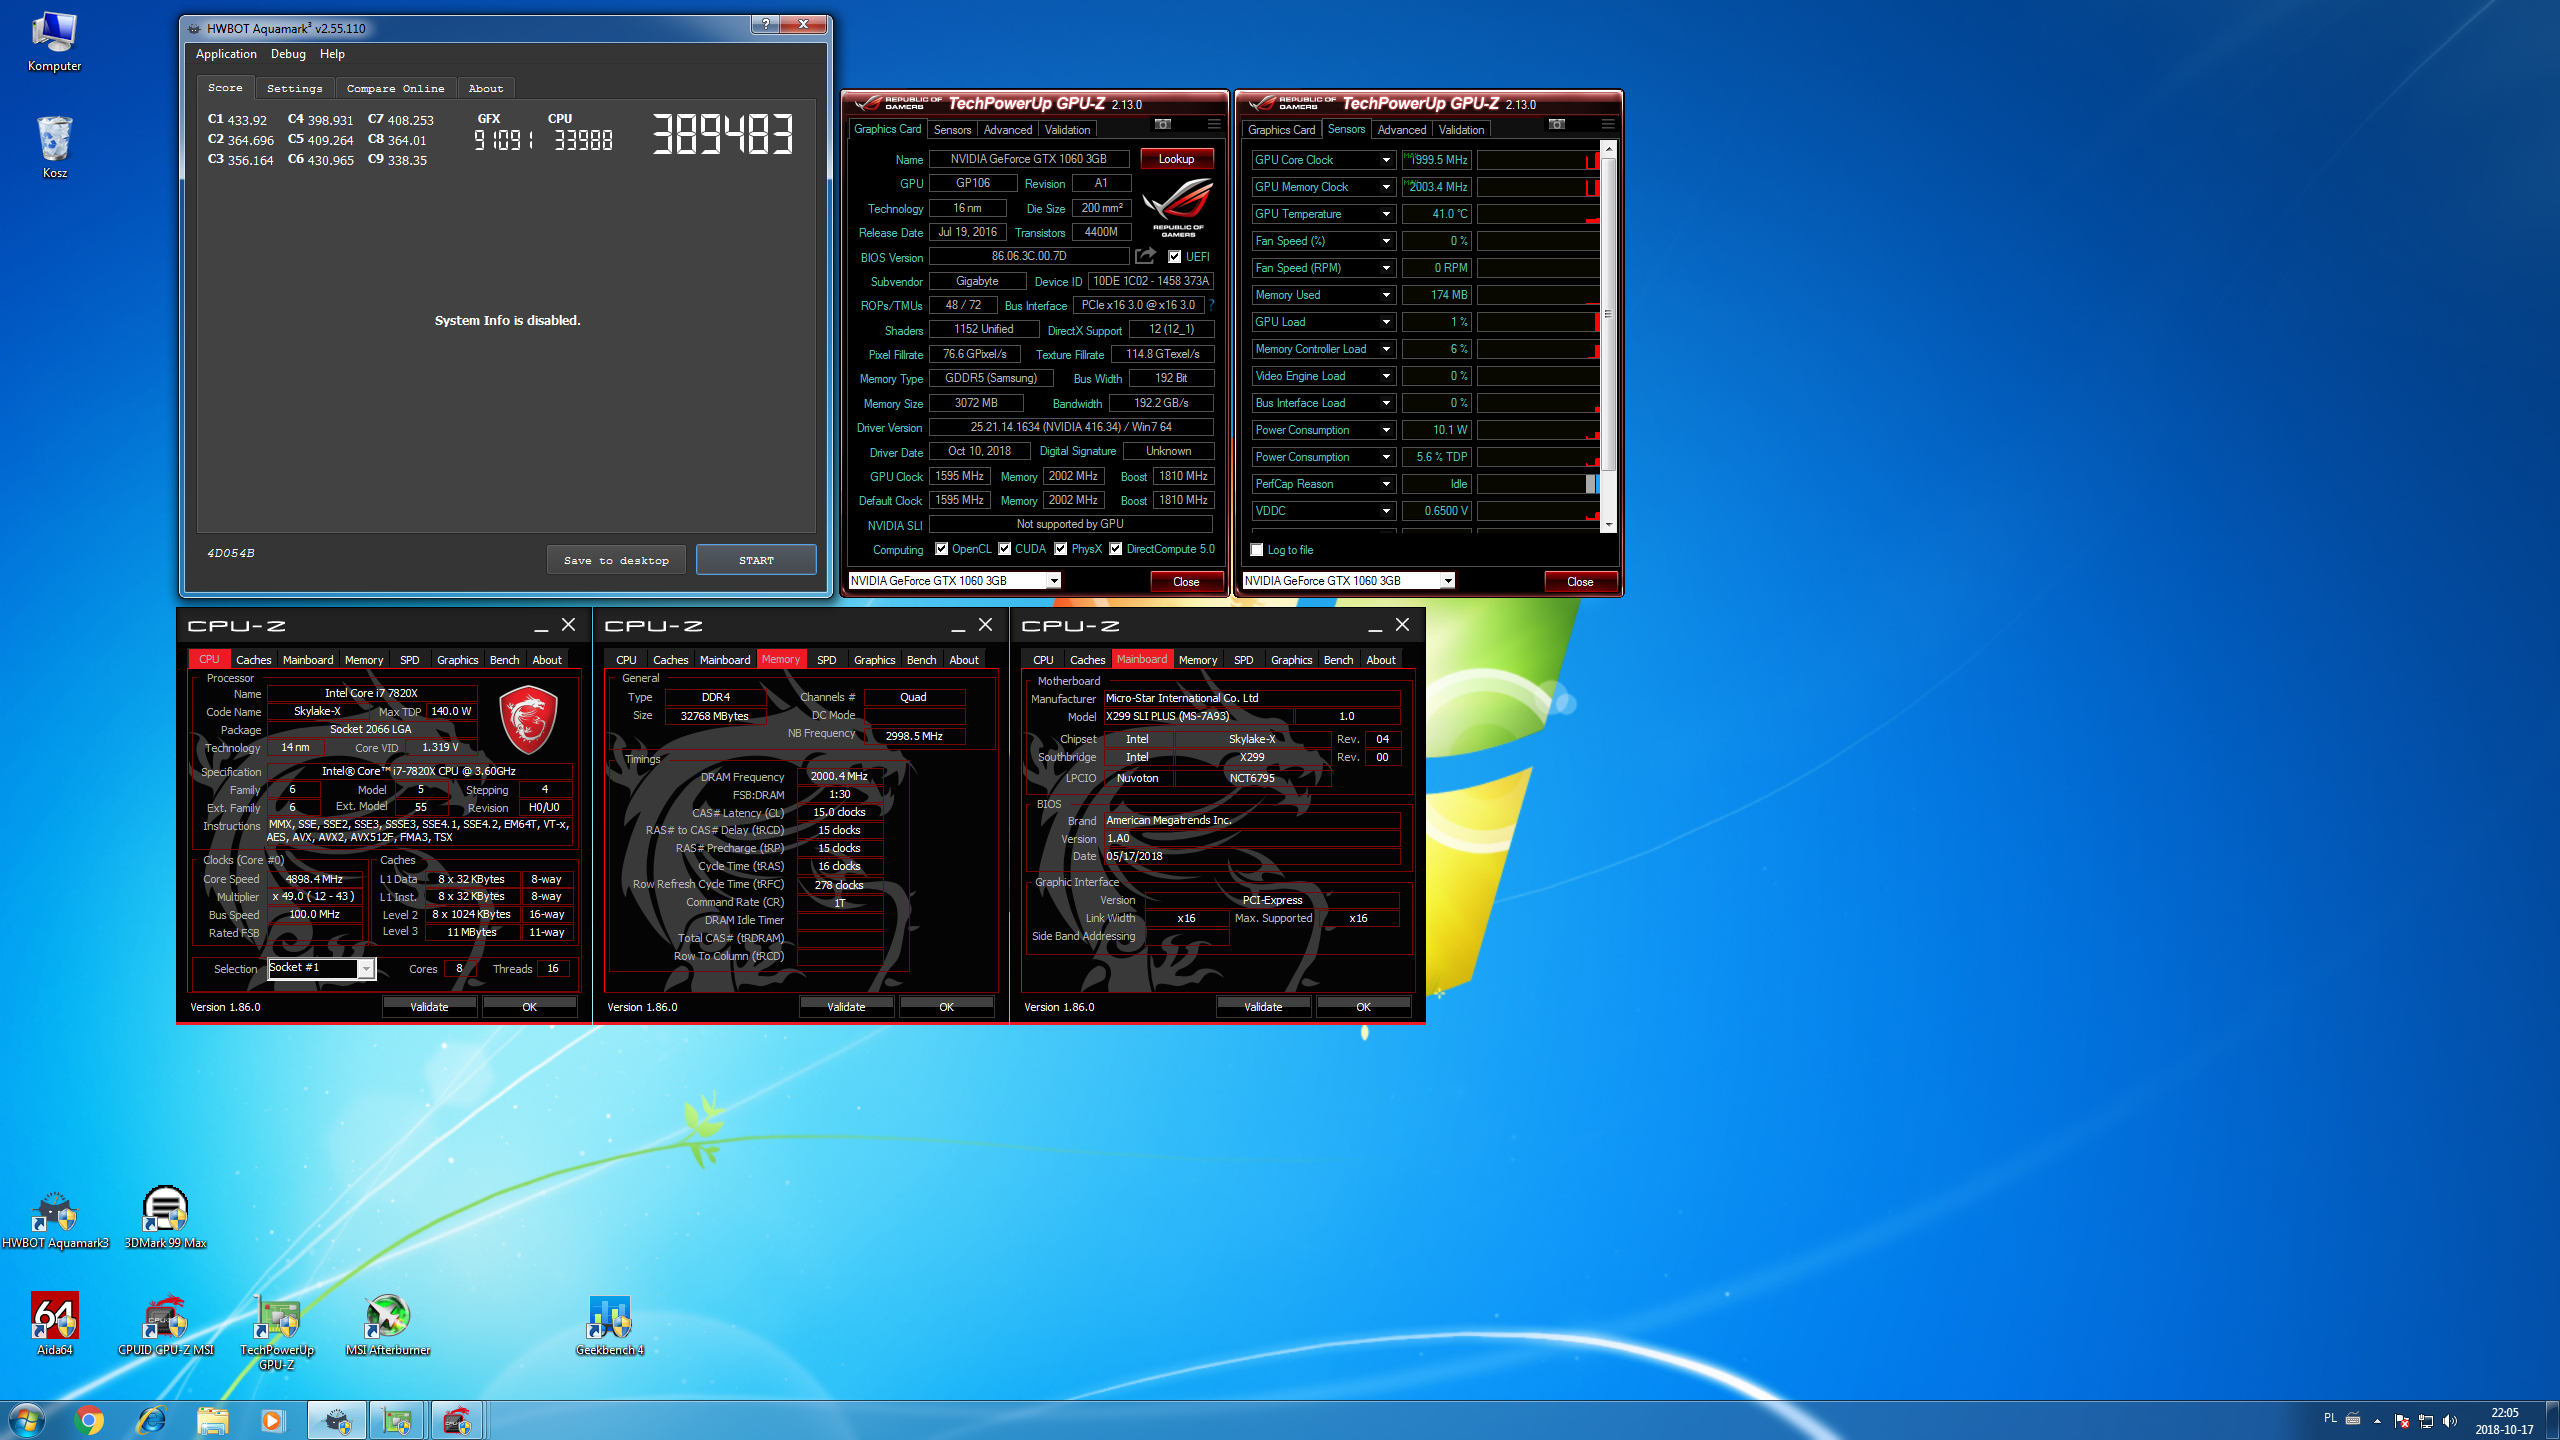Switch to Compare Online tab in Aquamark
Viewport: 2560px width, 1440px height.
[x=395, y=88]
